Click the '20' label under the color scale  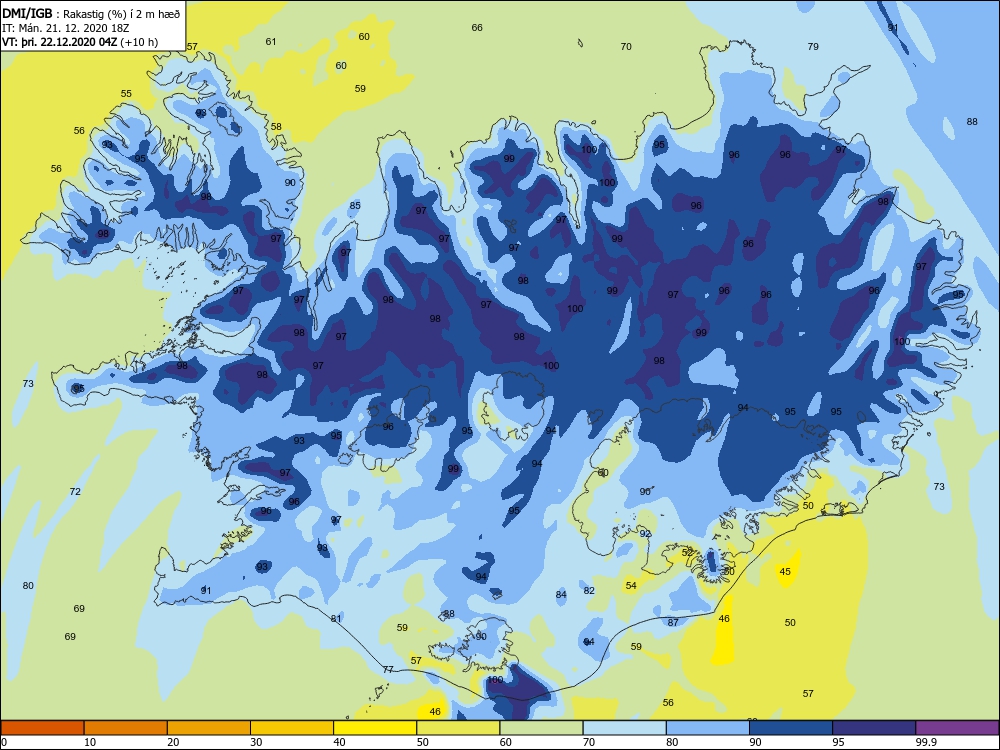[x=173, y=742]
